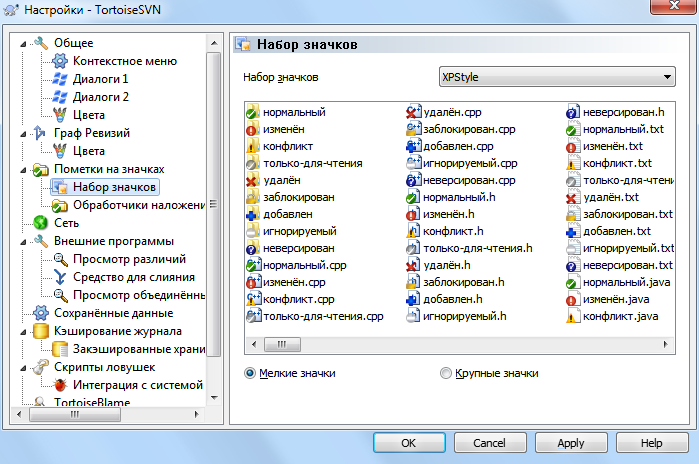The image size is (699, 464).
Task: Click the icon for неверсирован.h
Action: [573, 112]
